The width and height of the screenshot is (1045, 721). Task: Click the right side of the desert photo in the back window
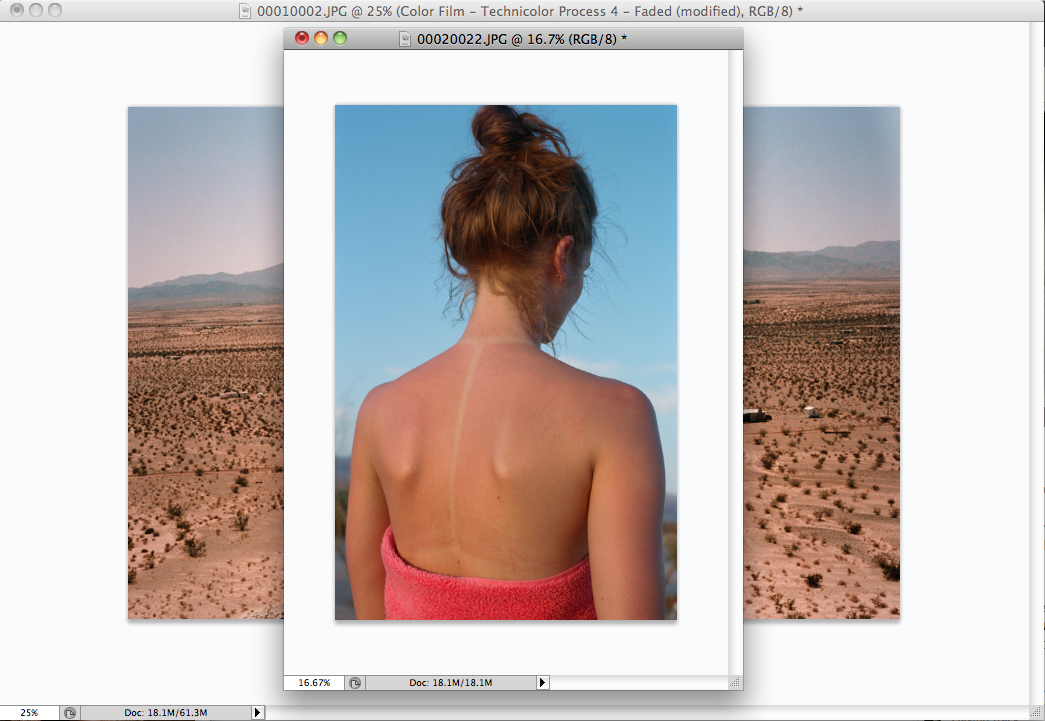[822, 363]
